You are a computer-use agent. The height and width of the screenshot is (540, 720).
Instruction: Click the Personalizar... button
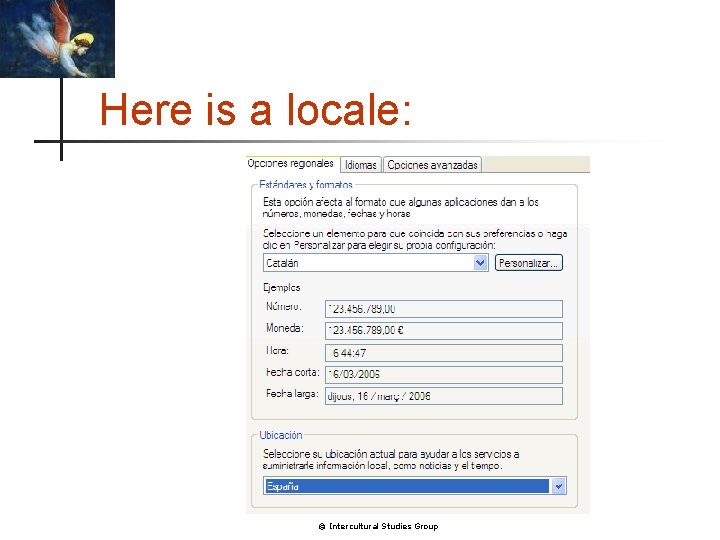point(529,263)
